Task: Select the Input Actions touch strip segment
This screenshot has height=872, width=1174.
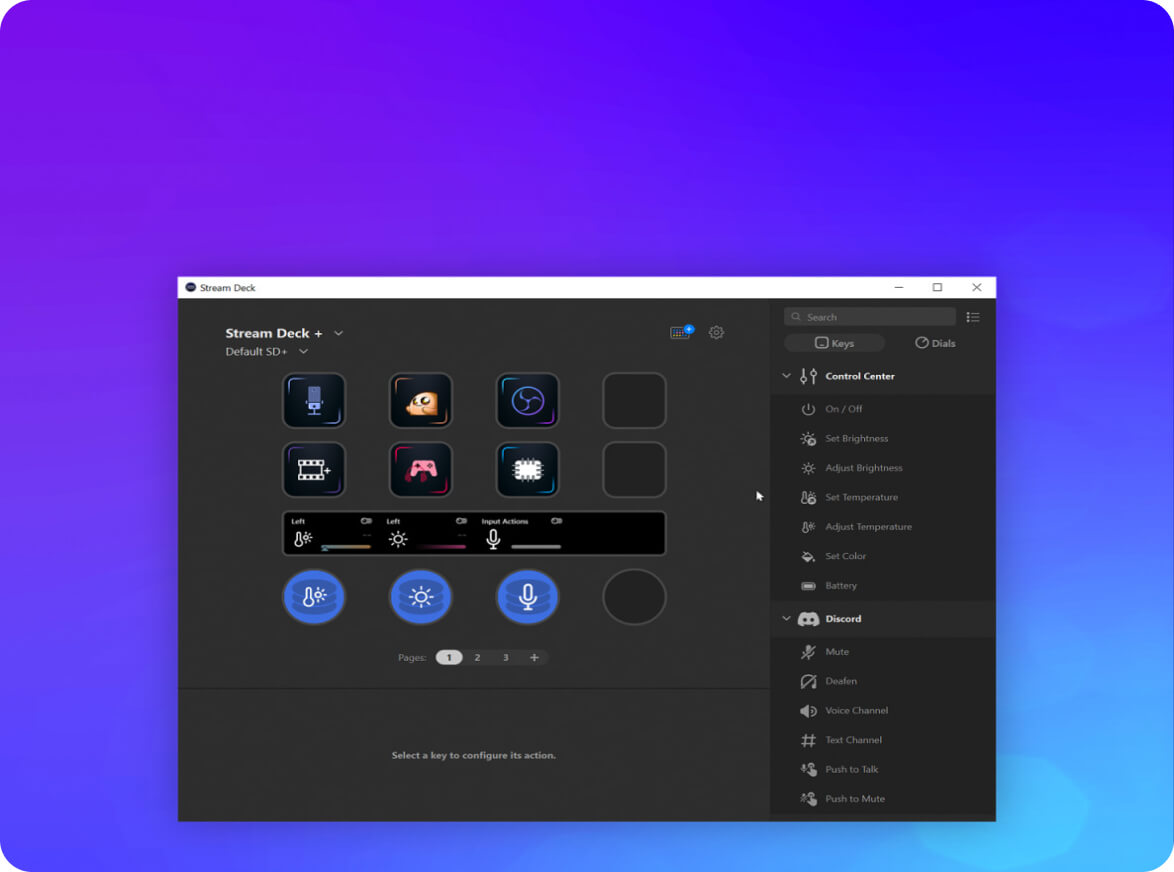Action: point(521,534)
